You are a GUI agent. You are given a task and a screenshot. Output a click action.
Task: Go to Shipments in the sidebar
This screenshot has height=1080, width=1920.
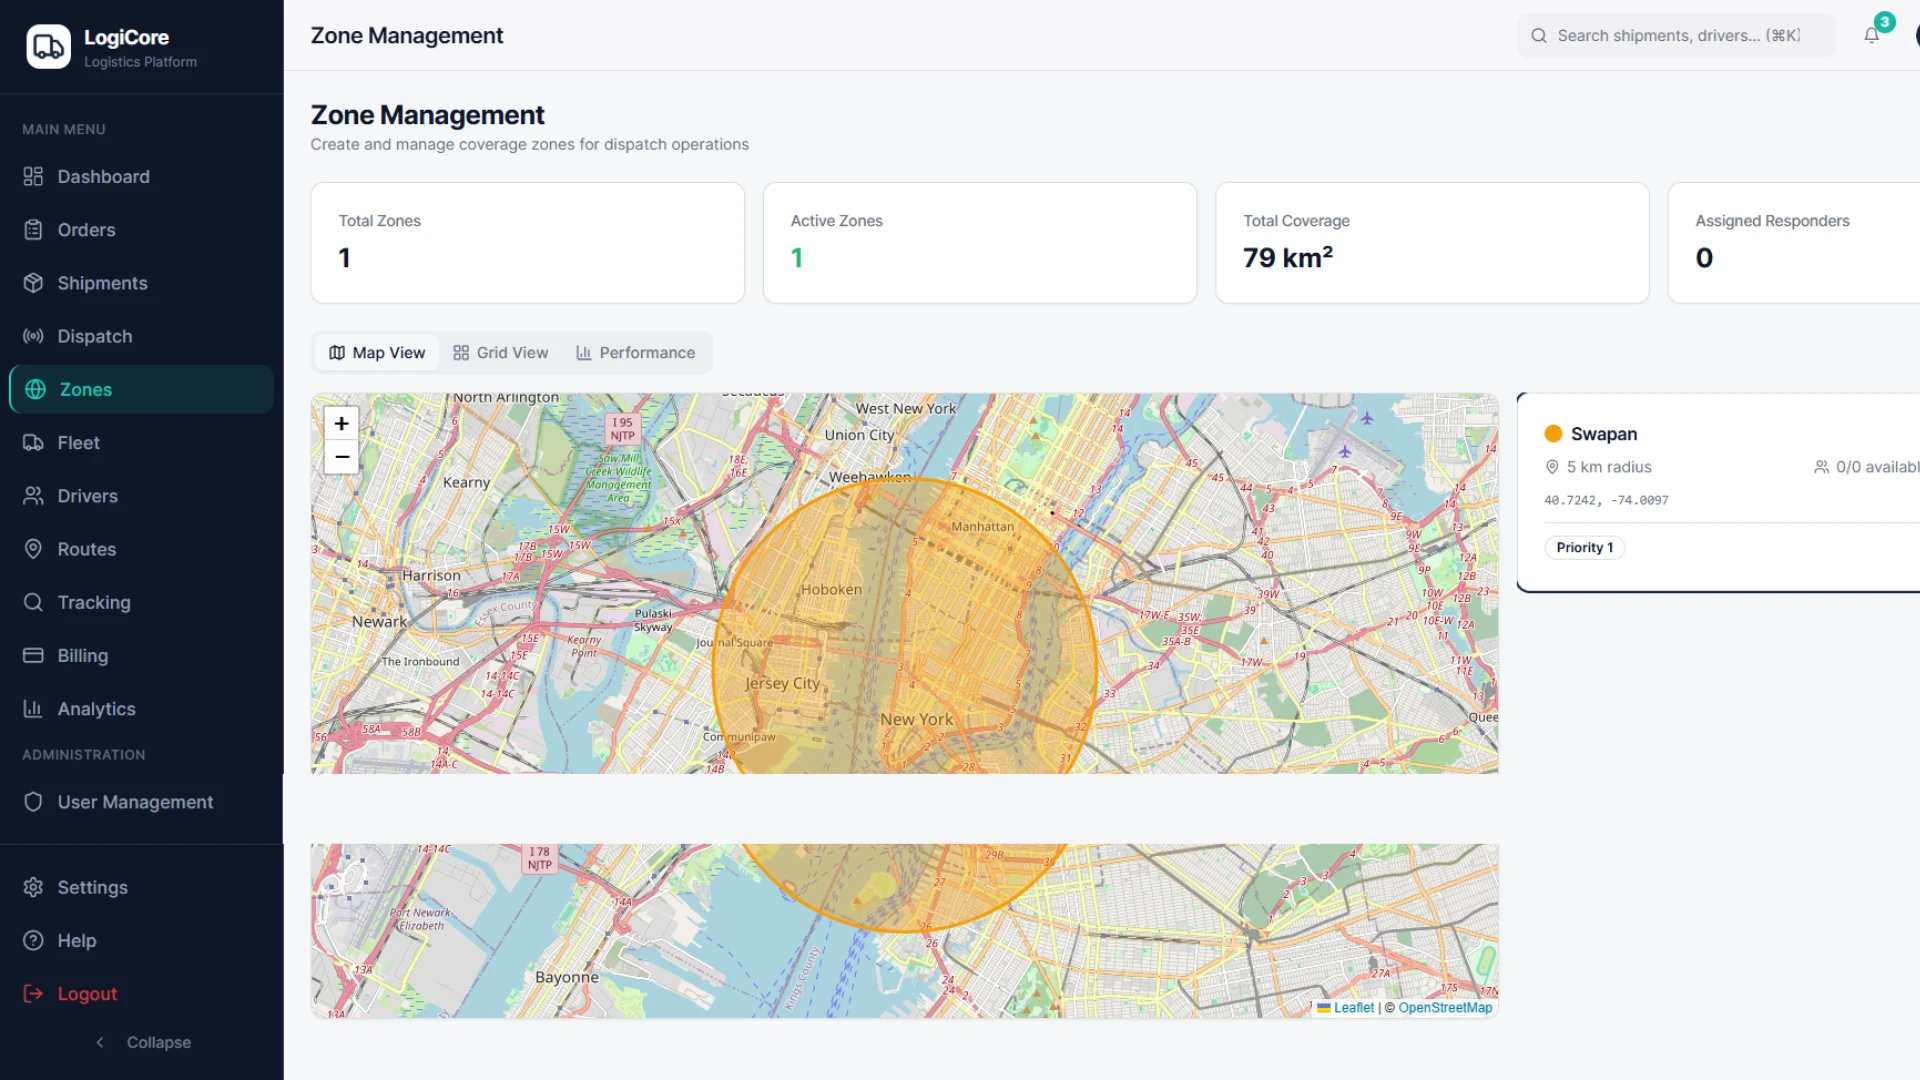141,283
